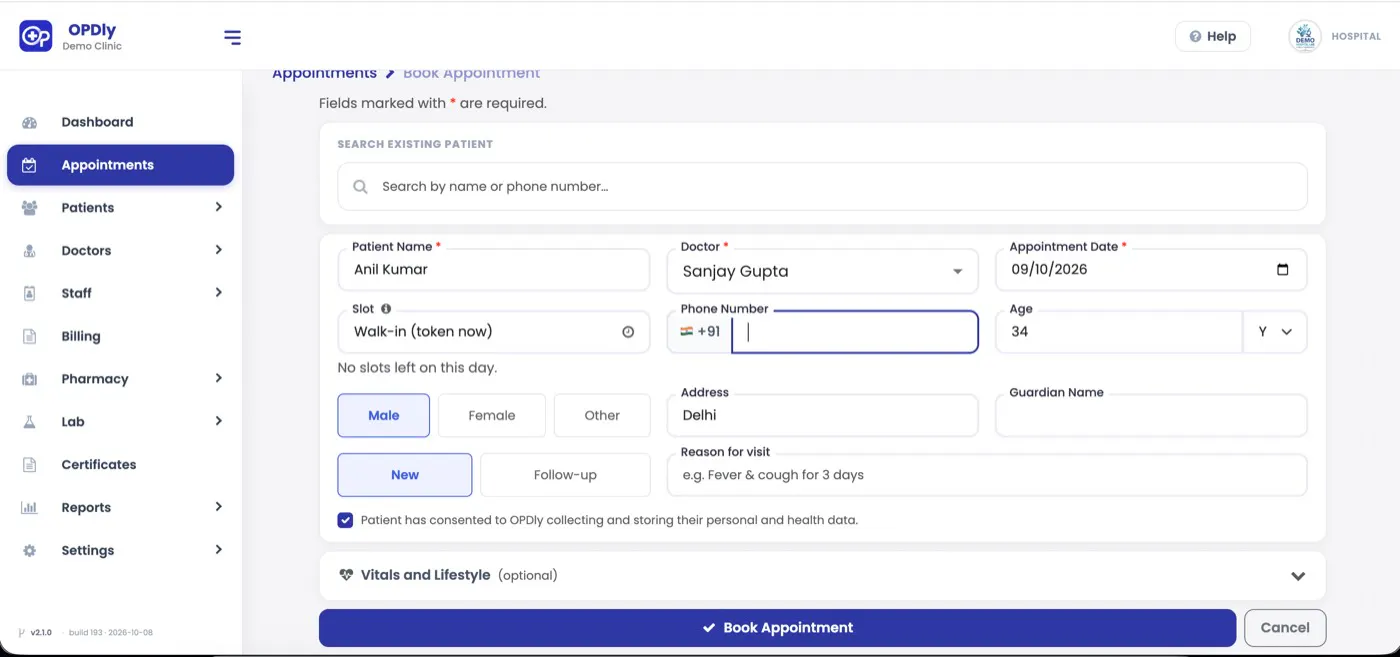Viewport: 1400px width, 657px height.
Task: Focus the existing patient search field
Action: click(x=822, y=187)
